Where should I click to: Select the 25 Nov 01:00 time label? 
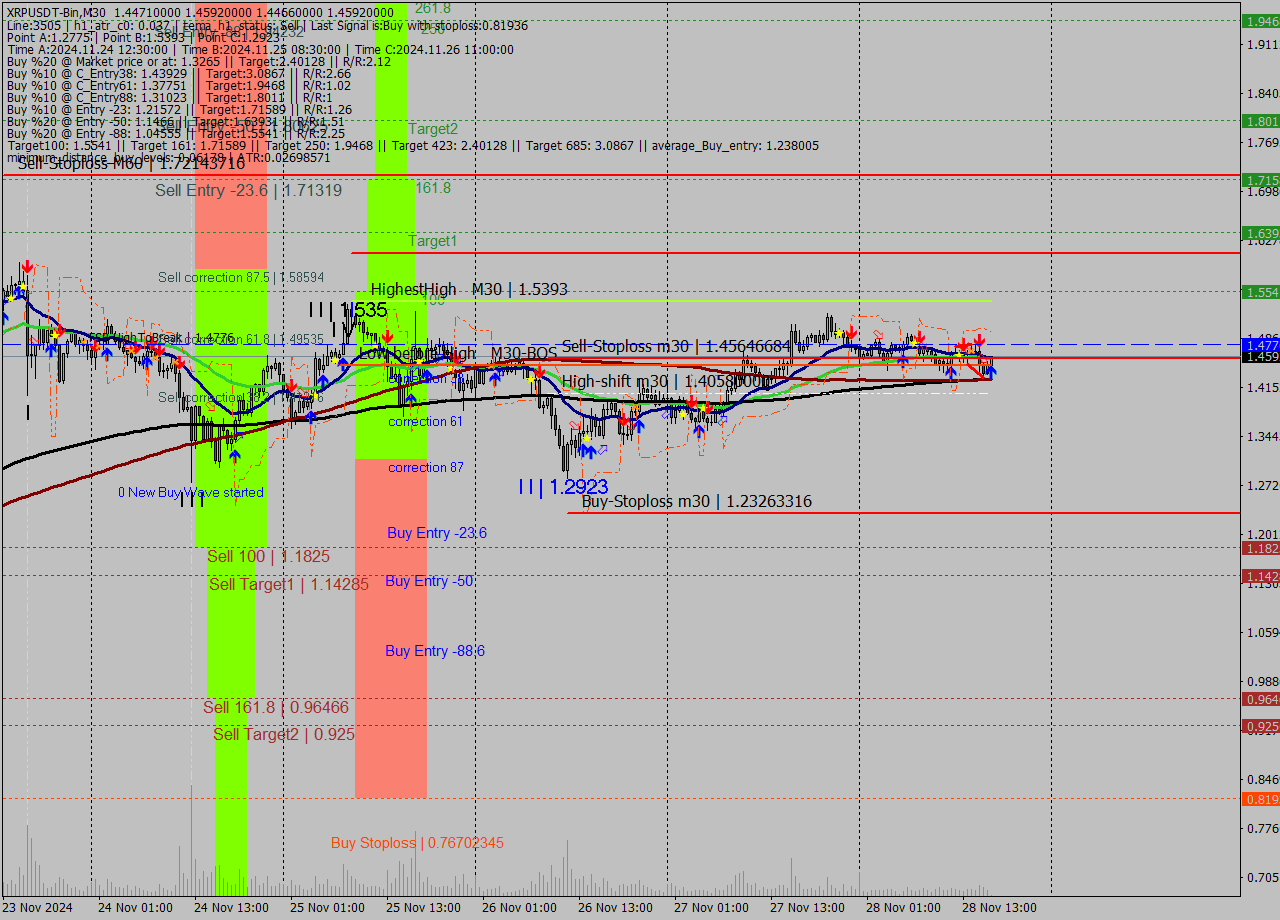[x=327, y=908]
